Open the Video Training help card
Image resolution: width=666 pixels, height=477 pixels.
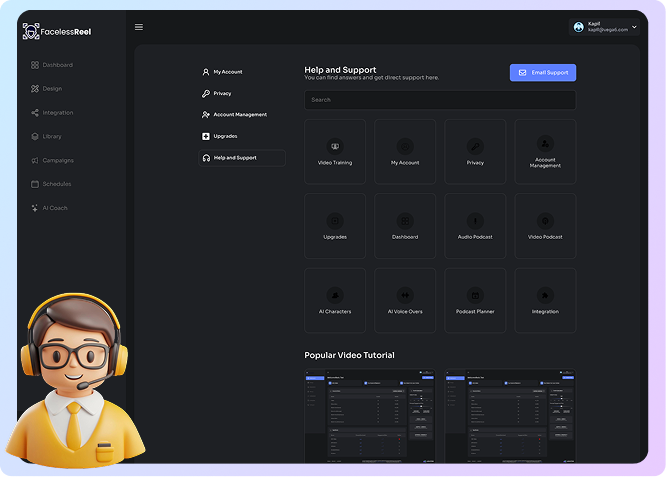(x=335, y=151)
